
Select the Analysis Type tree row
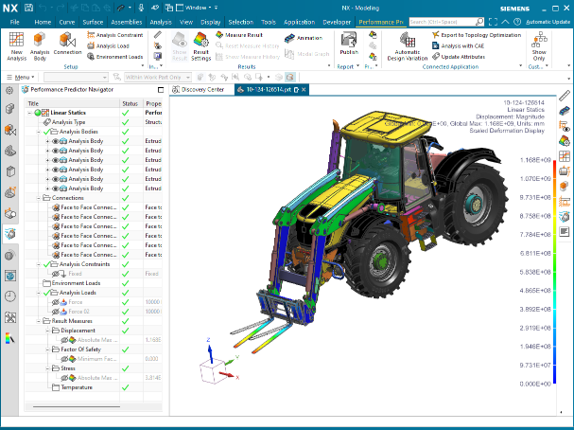(93, 122)
